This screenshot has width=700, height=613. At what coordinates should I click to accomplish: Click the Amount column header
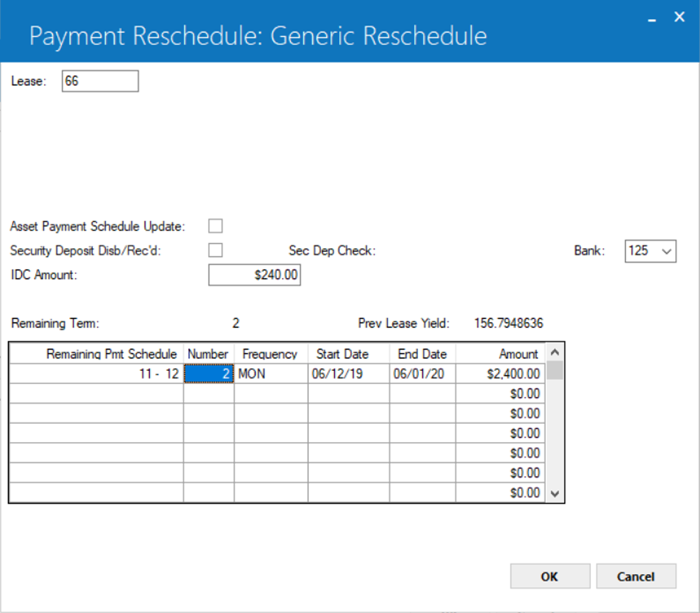pos(500,354)
